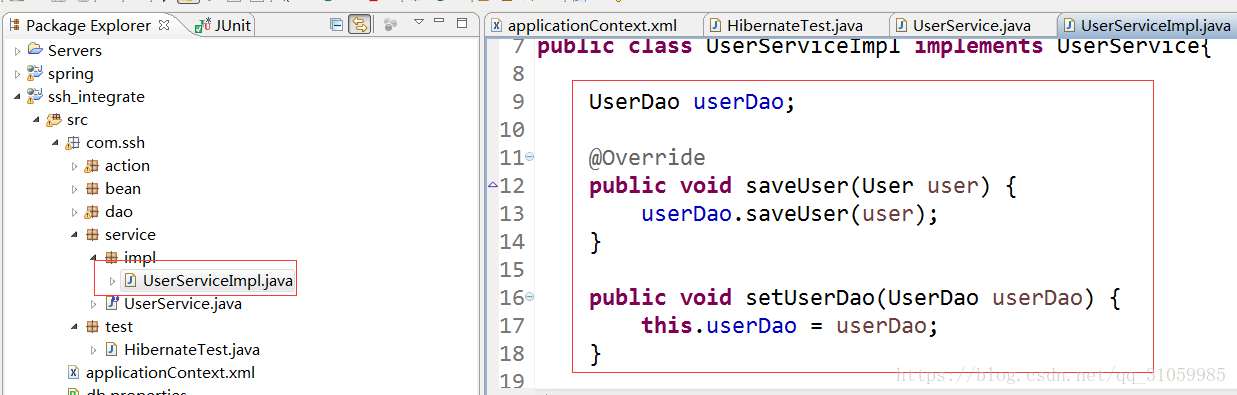
Task: Open Package Explorer View Menu triangle
Action: point(419,22)
